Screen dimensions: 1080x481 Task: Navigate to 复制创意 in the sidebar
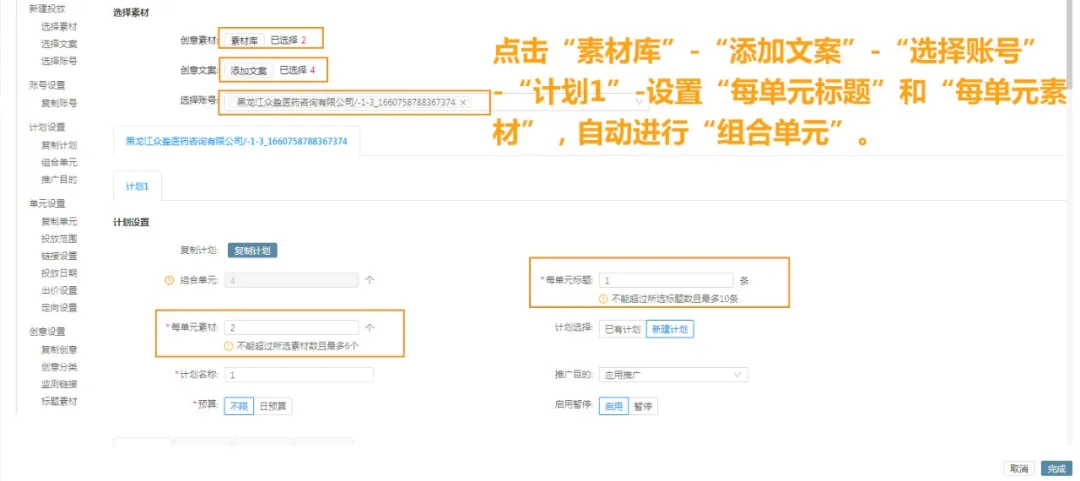59,349
